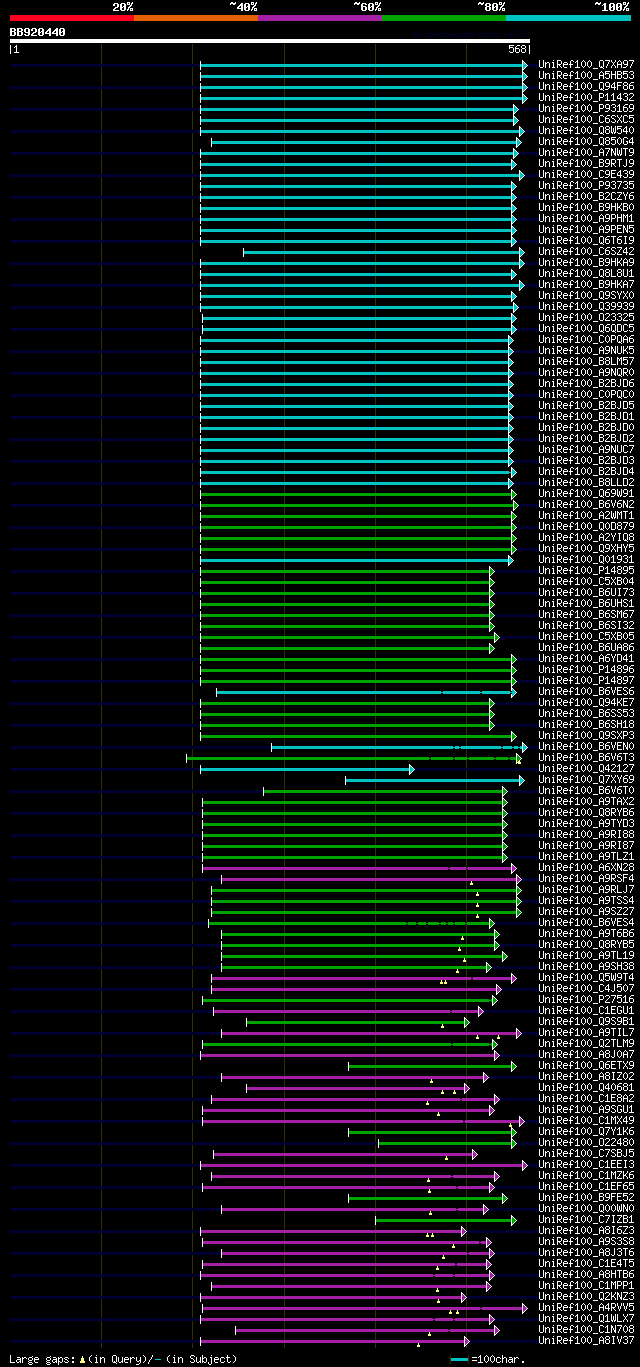This screenshot has height=1367, width=640.
Task: Click the purple ~60% identity legend segment
Action: (x=319, y=18)
